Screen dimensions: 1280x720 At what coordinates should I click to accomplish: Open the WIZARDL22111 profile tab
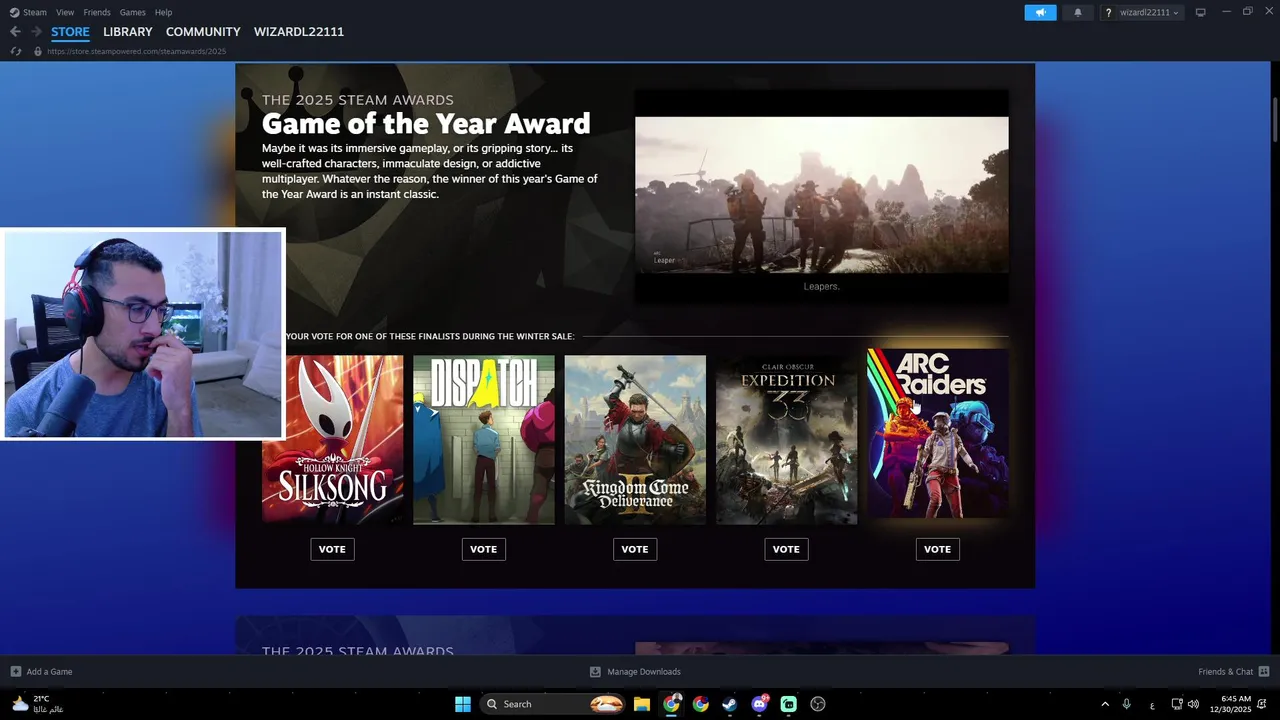point(299,32)
